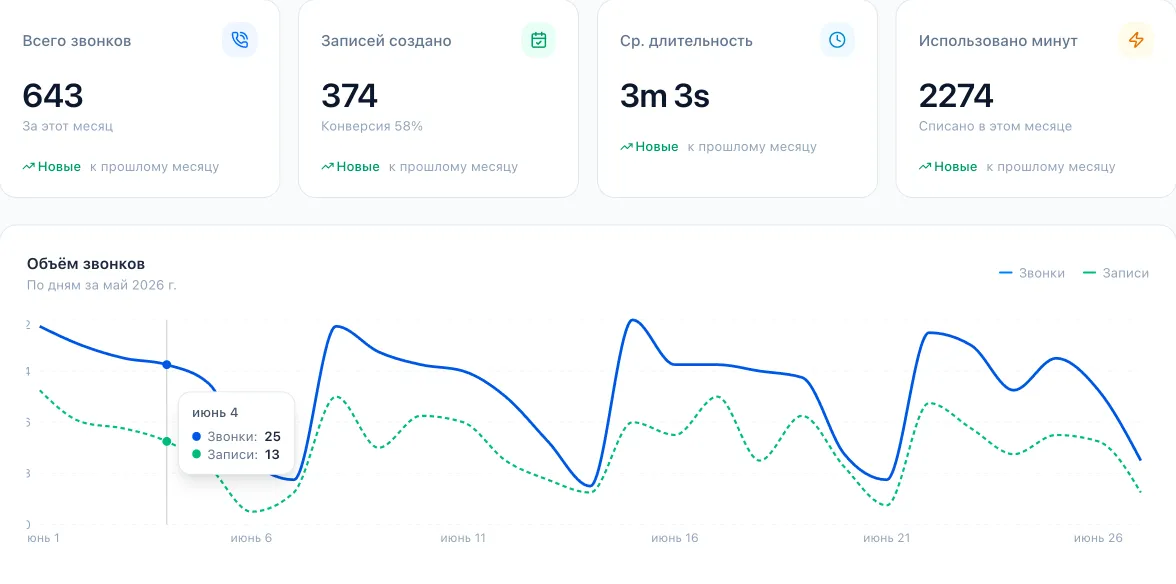
Task: Select the июнь 16 label on chart axis
Action: pyautogui.click(x=674, y=538)
